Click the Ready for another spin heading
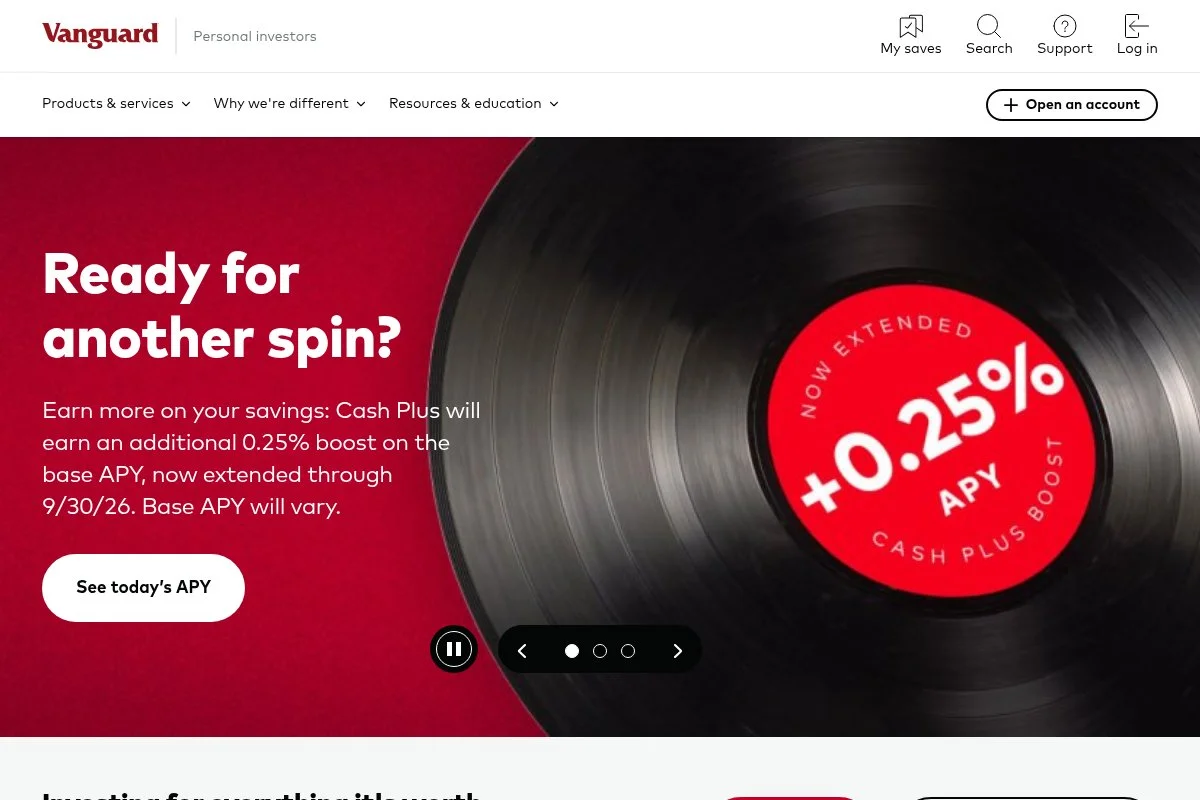 [221, 305]
